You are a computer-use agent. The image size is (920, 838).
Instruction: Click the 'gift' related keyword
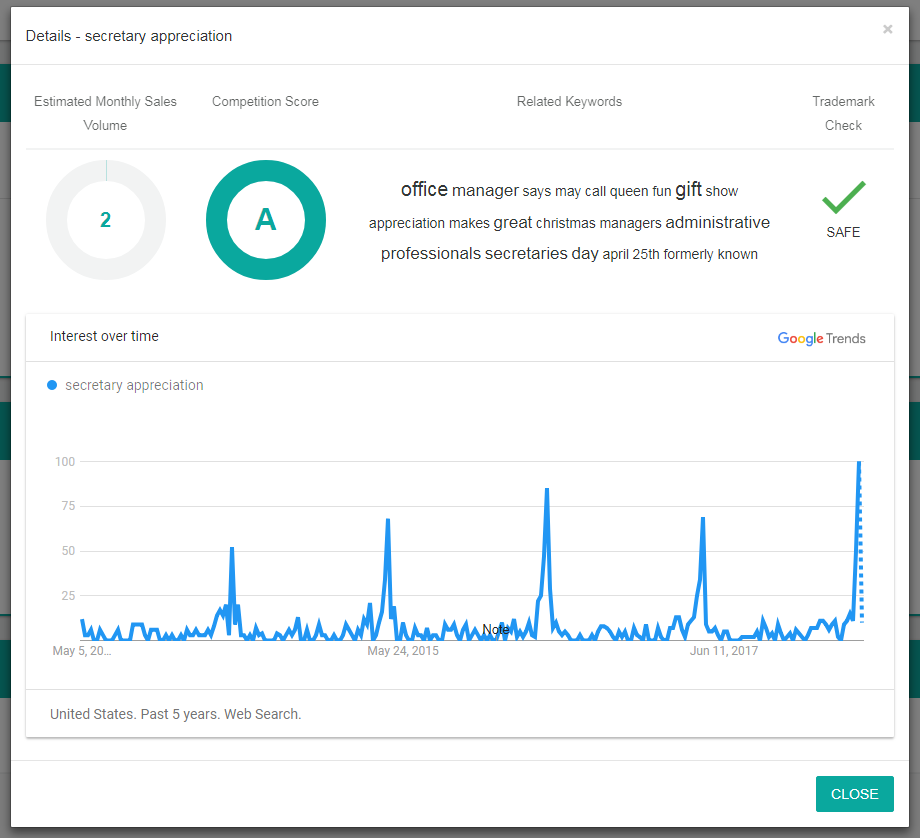(x=688, y=190)
